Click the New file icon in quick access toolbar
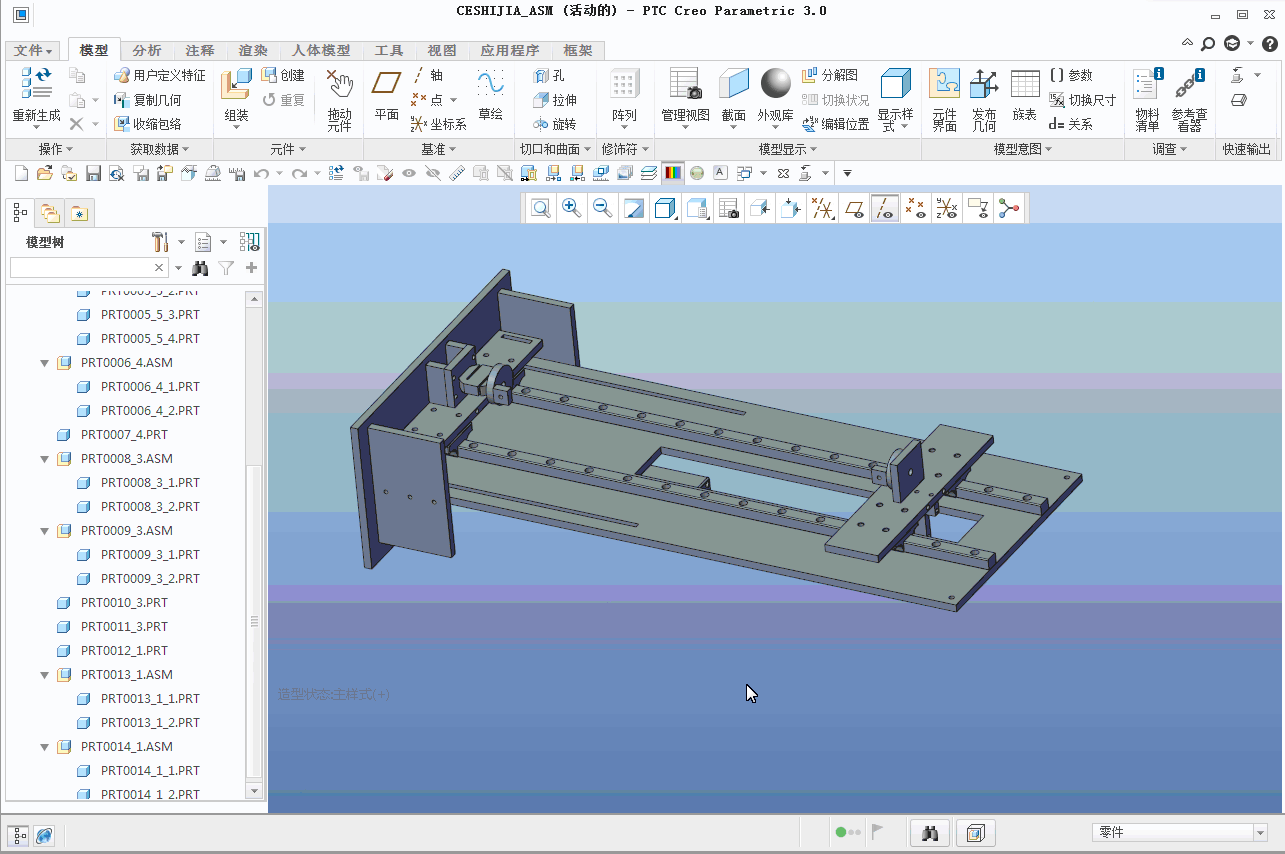The width and height of the screenshot is (1285, 854). [x=21, y=173]
